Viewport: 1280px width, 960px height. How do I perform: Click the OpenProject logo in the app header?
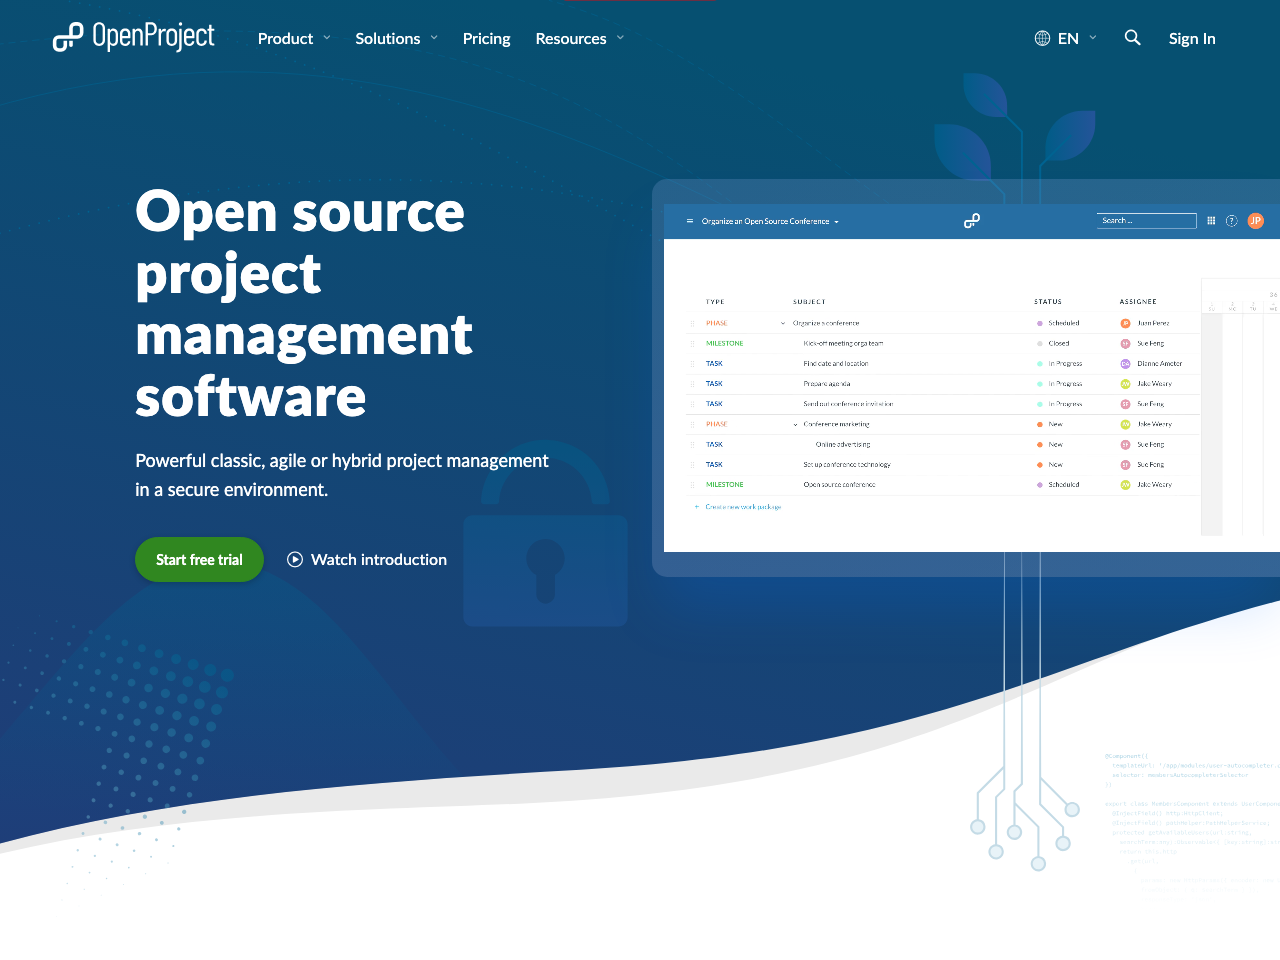coord(971,220)
